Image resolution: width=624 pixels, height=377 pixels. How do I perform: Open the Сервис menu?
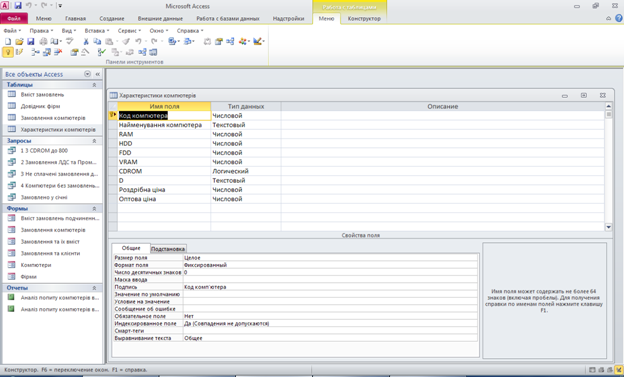coord(129,30)
